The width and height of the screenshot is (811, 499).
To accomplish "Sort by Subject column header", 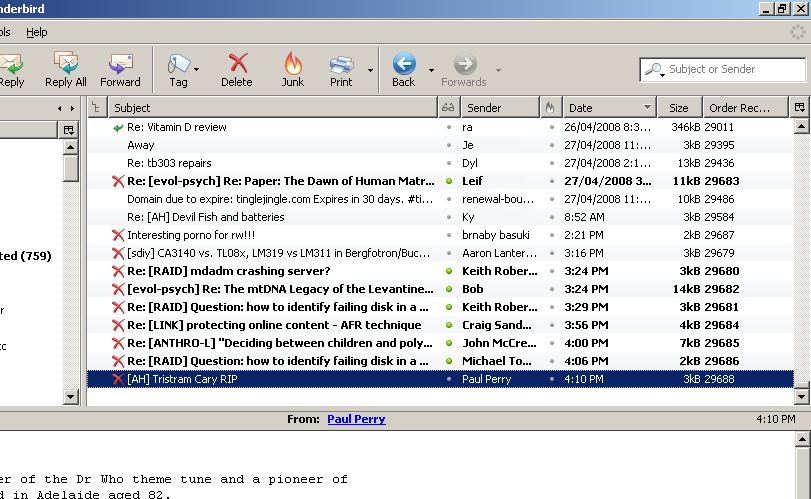I will pyautogui.click(x=273, y=108).
